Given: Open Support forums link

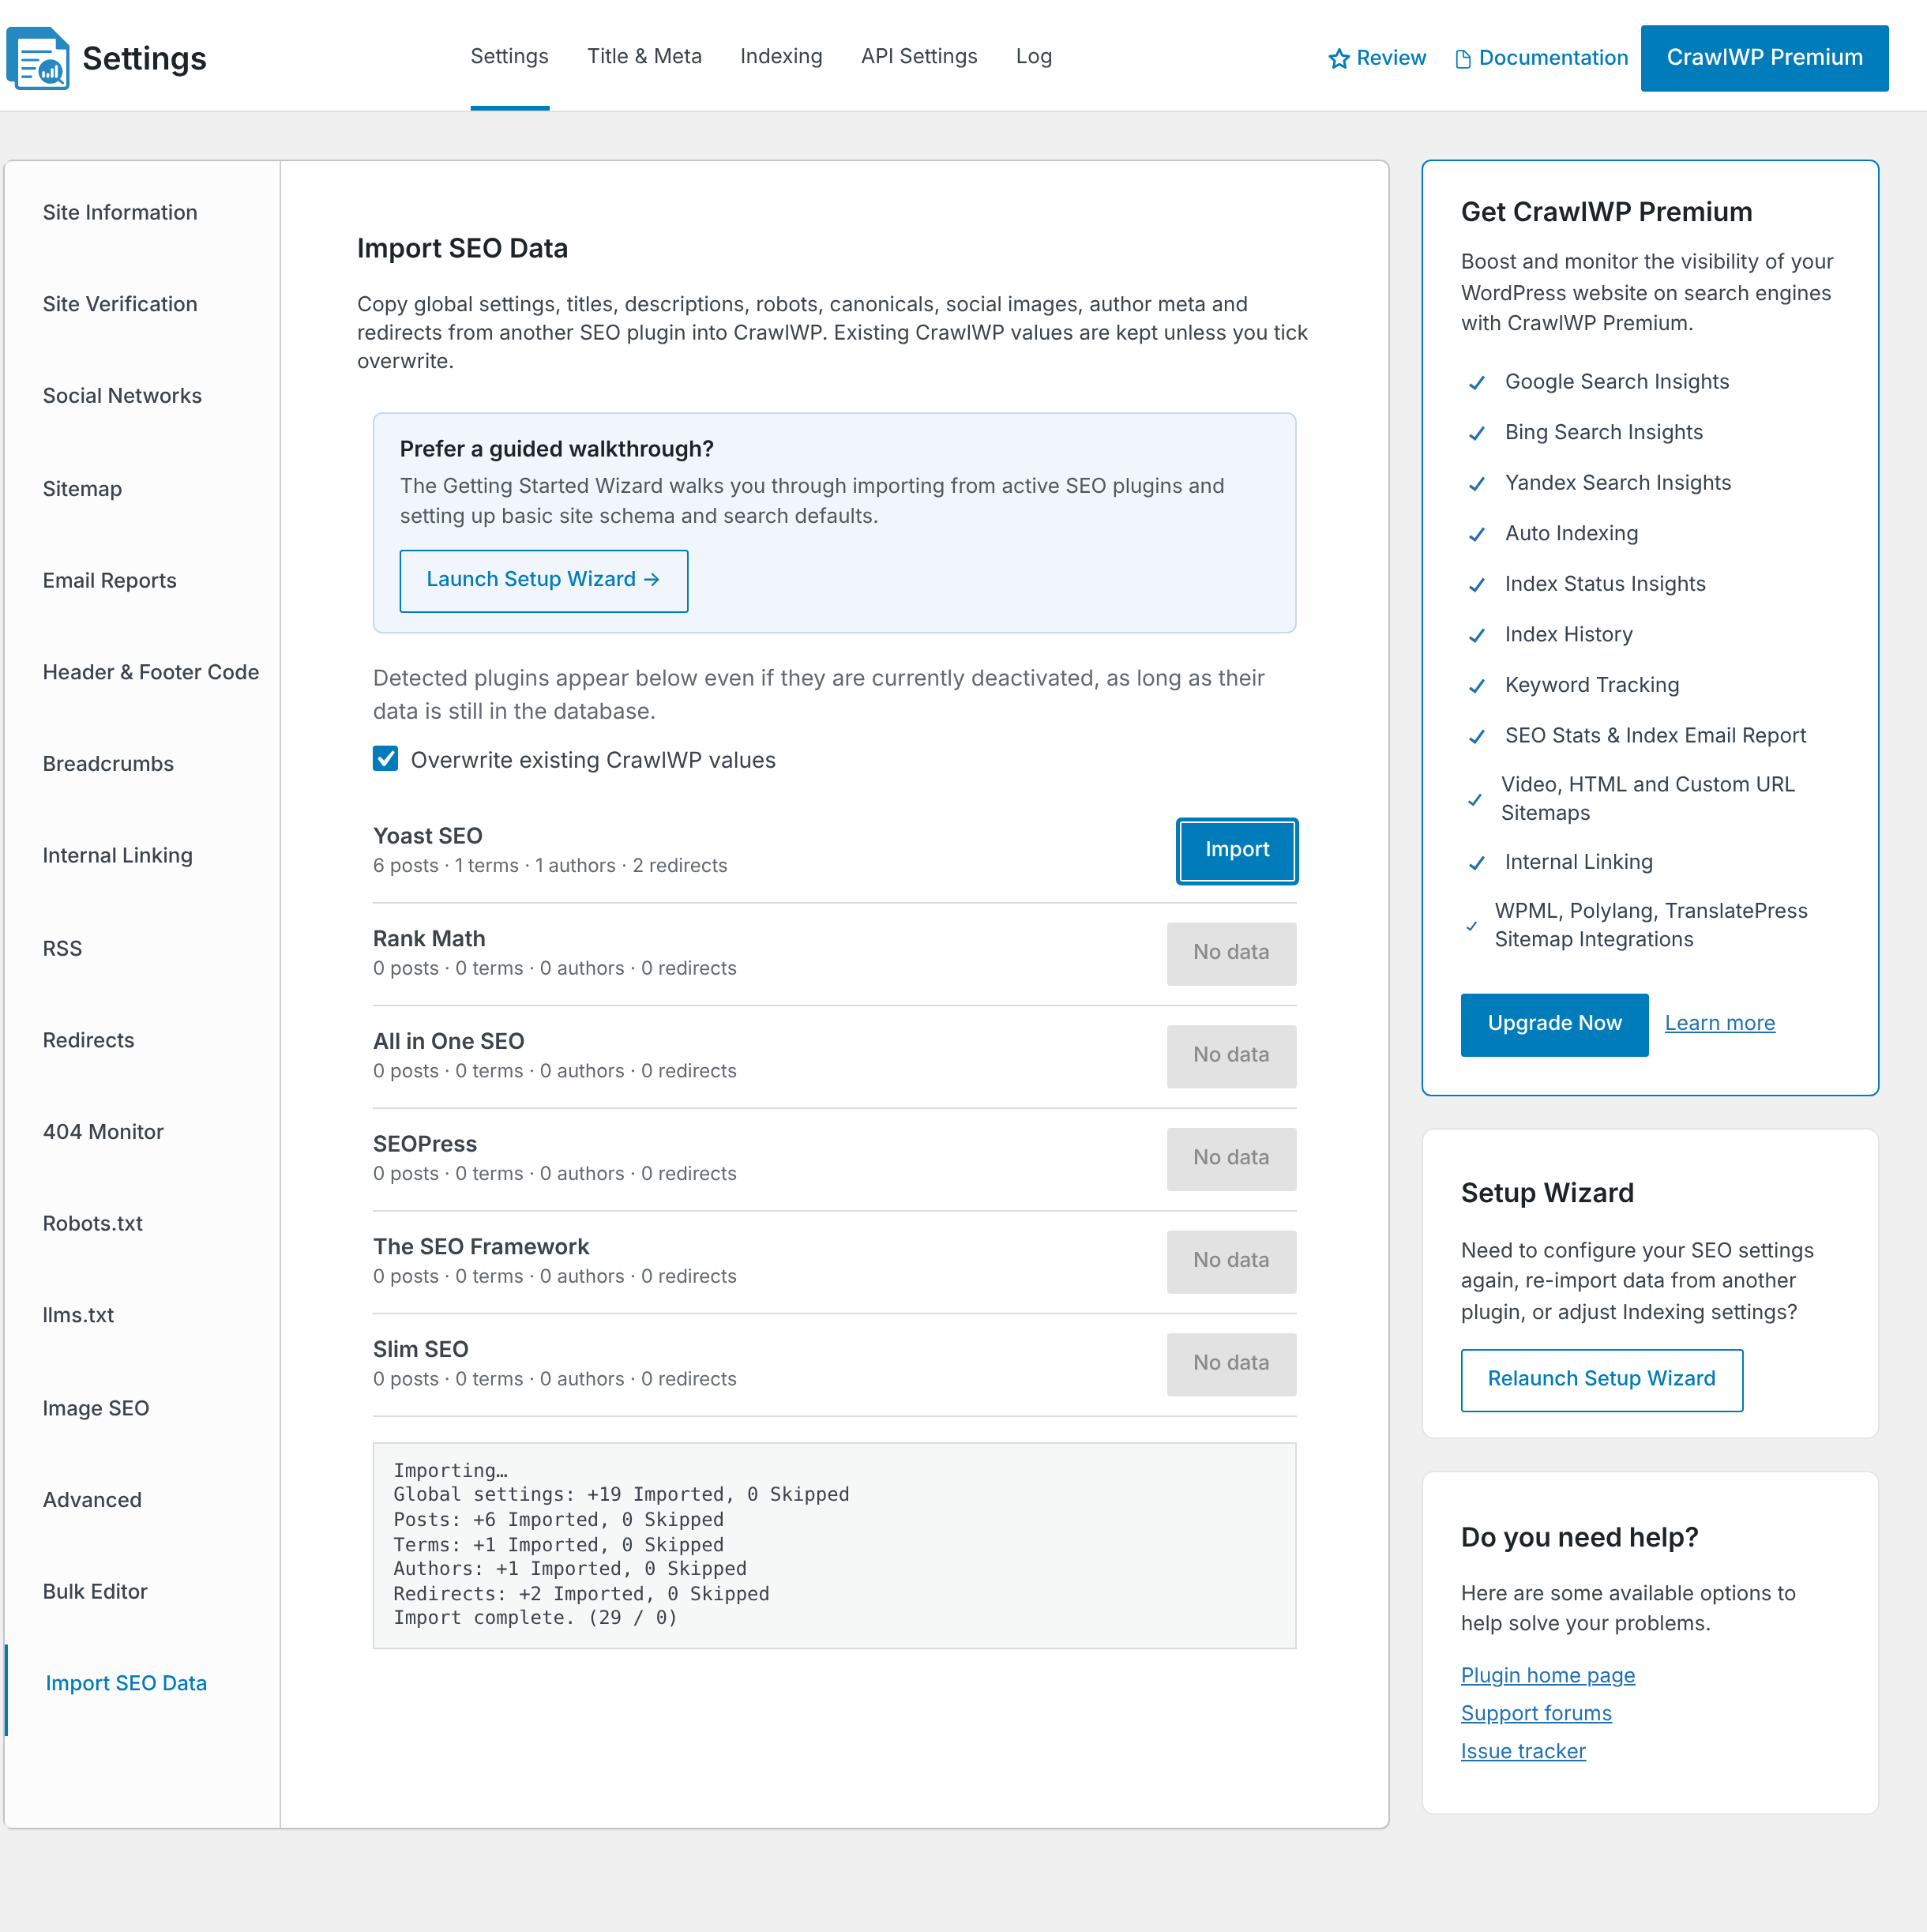Looking at the screenshot, I should (x=1535, y=1713).
